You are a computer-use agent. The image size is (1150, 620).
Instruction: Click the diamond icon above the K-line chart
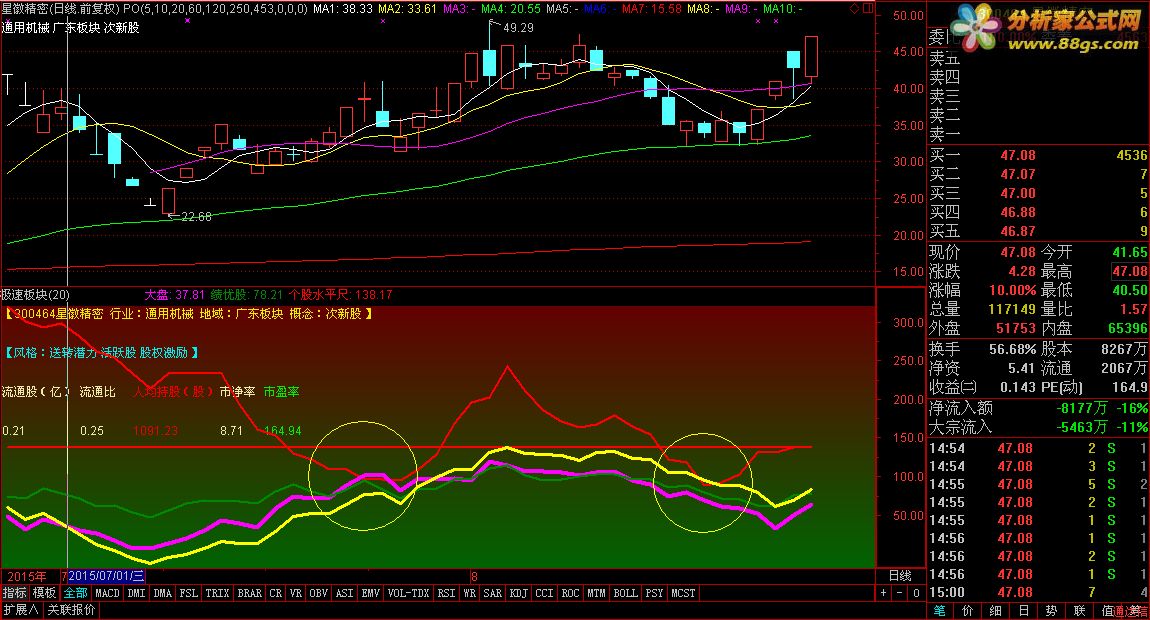(854, 9)
